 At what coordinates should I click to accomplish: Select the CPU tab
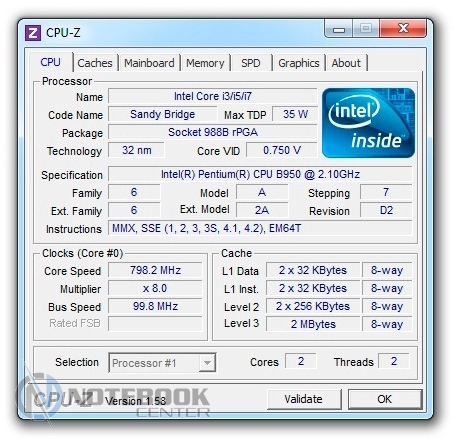50,62
